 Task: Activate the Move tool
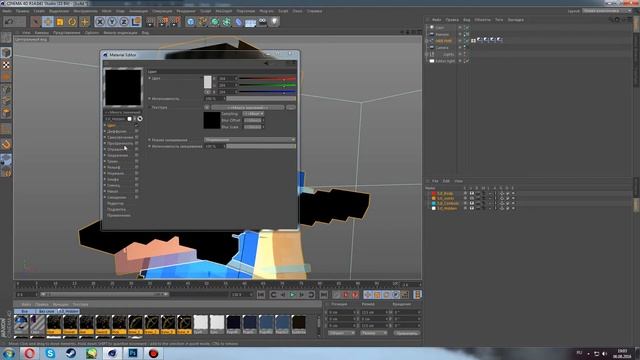[48, 21]
